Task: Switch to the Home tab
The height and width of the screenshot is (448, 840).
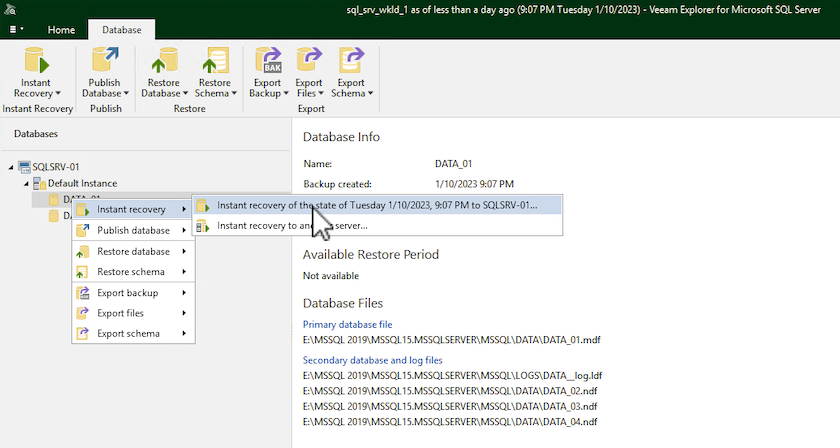Action: click(61, 30)
